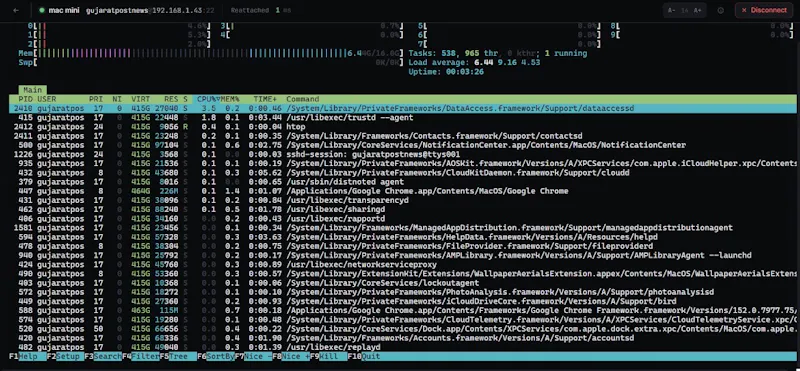Select the cloudd process row
Viewport: 800px width, 371px height.
click(403, 172)
